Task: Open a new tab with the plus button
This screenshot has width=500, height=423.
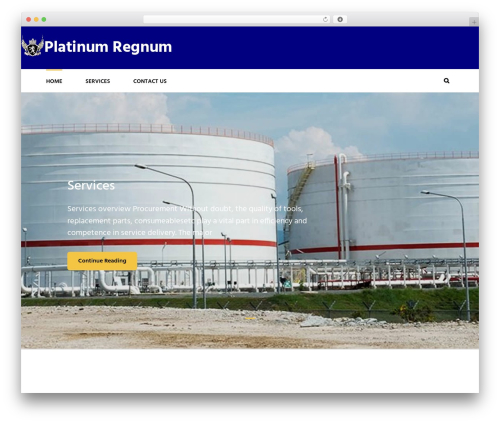Action: [474, 22]
